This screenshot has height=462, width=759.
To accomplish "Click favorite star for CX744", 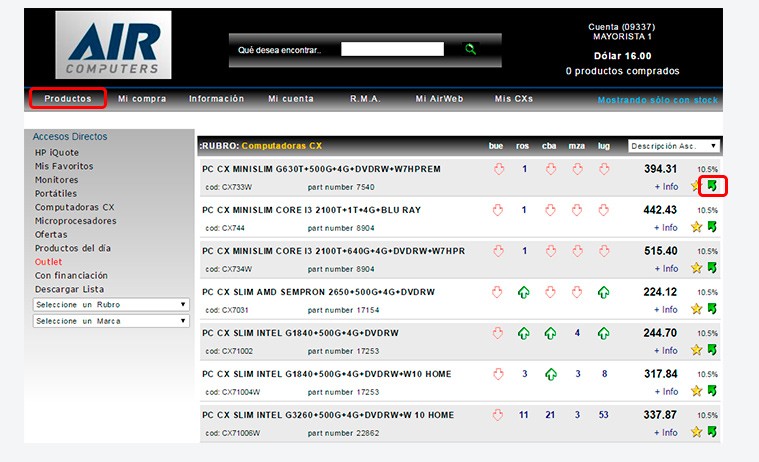I will (x=696, y=227).
